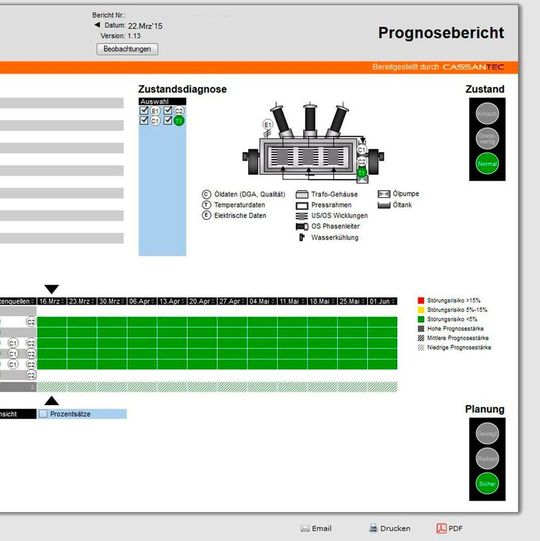Click the Niedrige Prognosestärke legend swatch
The height and width of the screenshot is (541, 540).
[421, 347]
